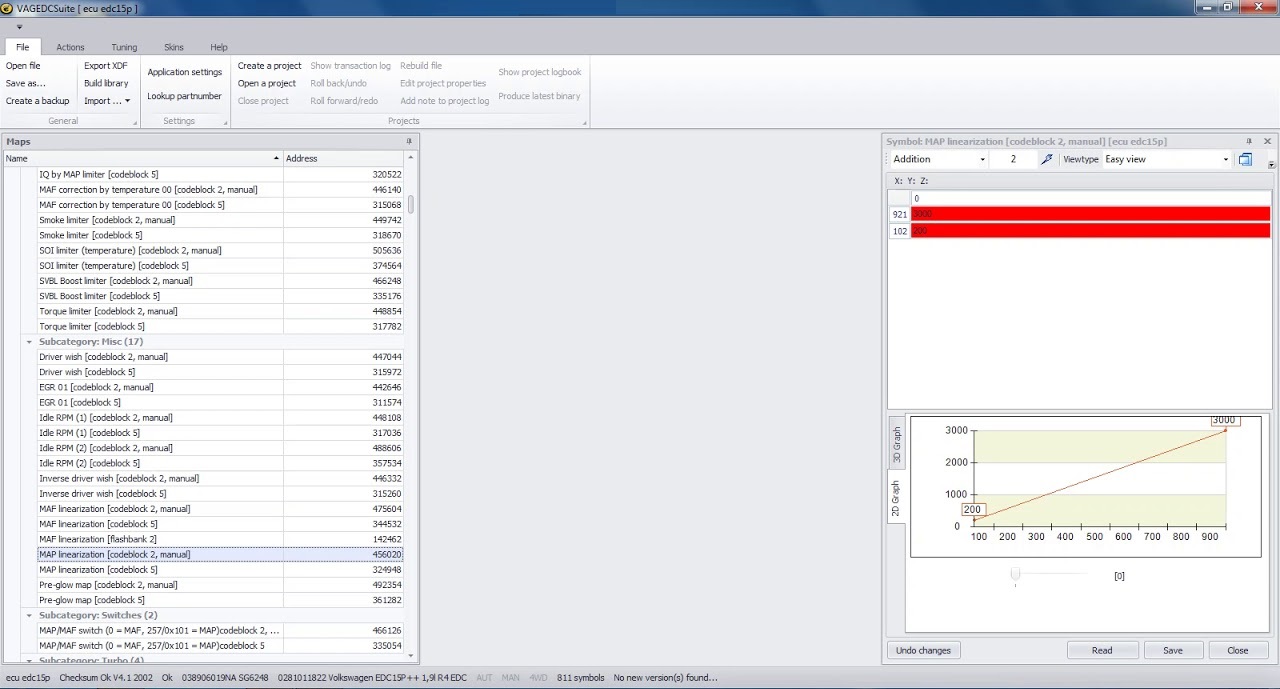1280x689 pixels.
Task: Expand the Import dropdown in ribbon
Action: tap(107, 101)
